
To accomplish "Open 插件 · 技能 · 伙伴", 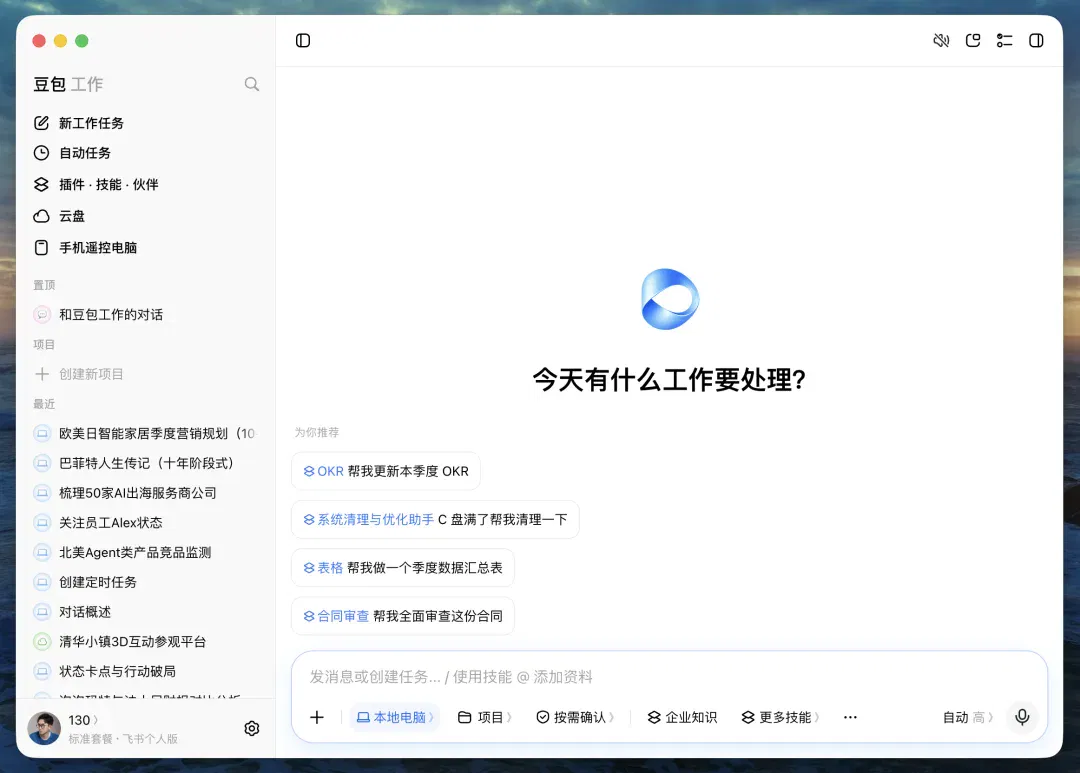I will click(145, 185).
